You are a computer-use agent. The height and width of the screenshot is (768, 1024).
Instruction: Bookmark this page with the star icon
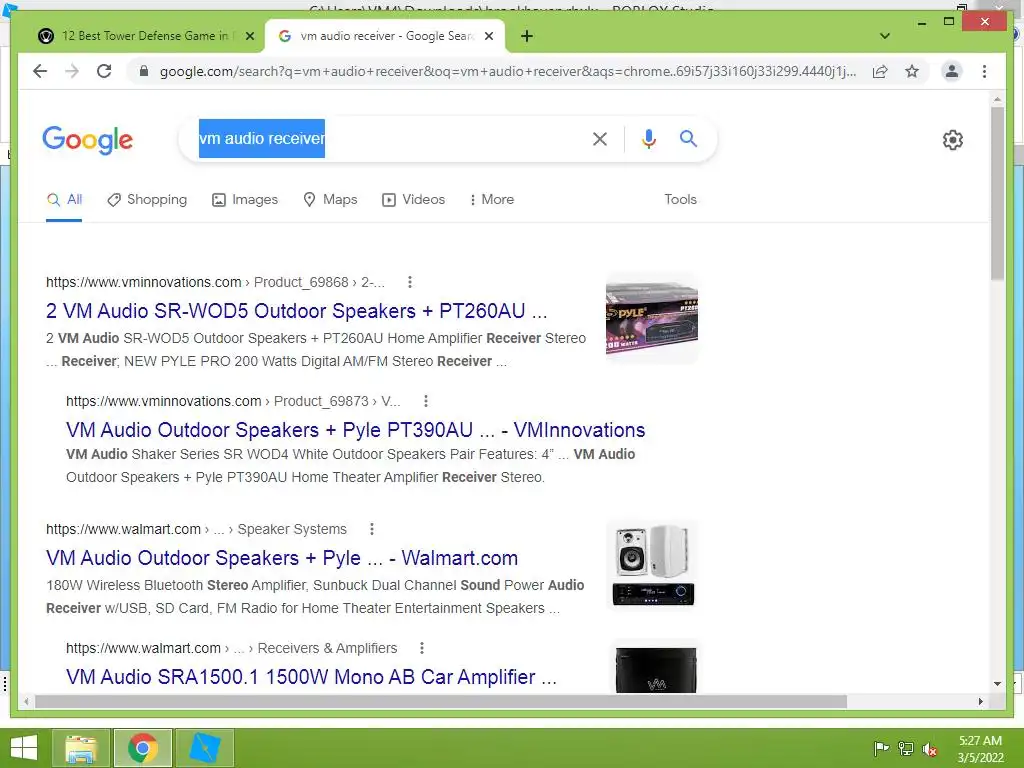click(x=912, y=71)
